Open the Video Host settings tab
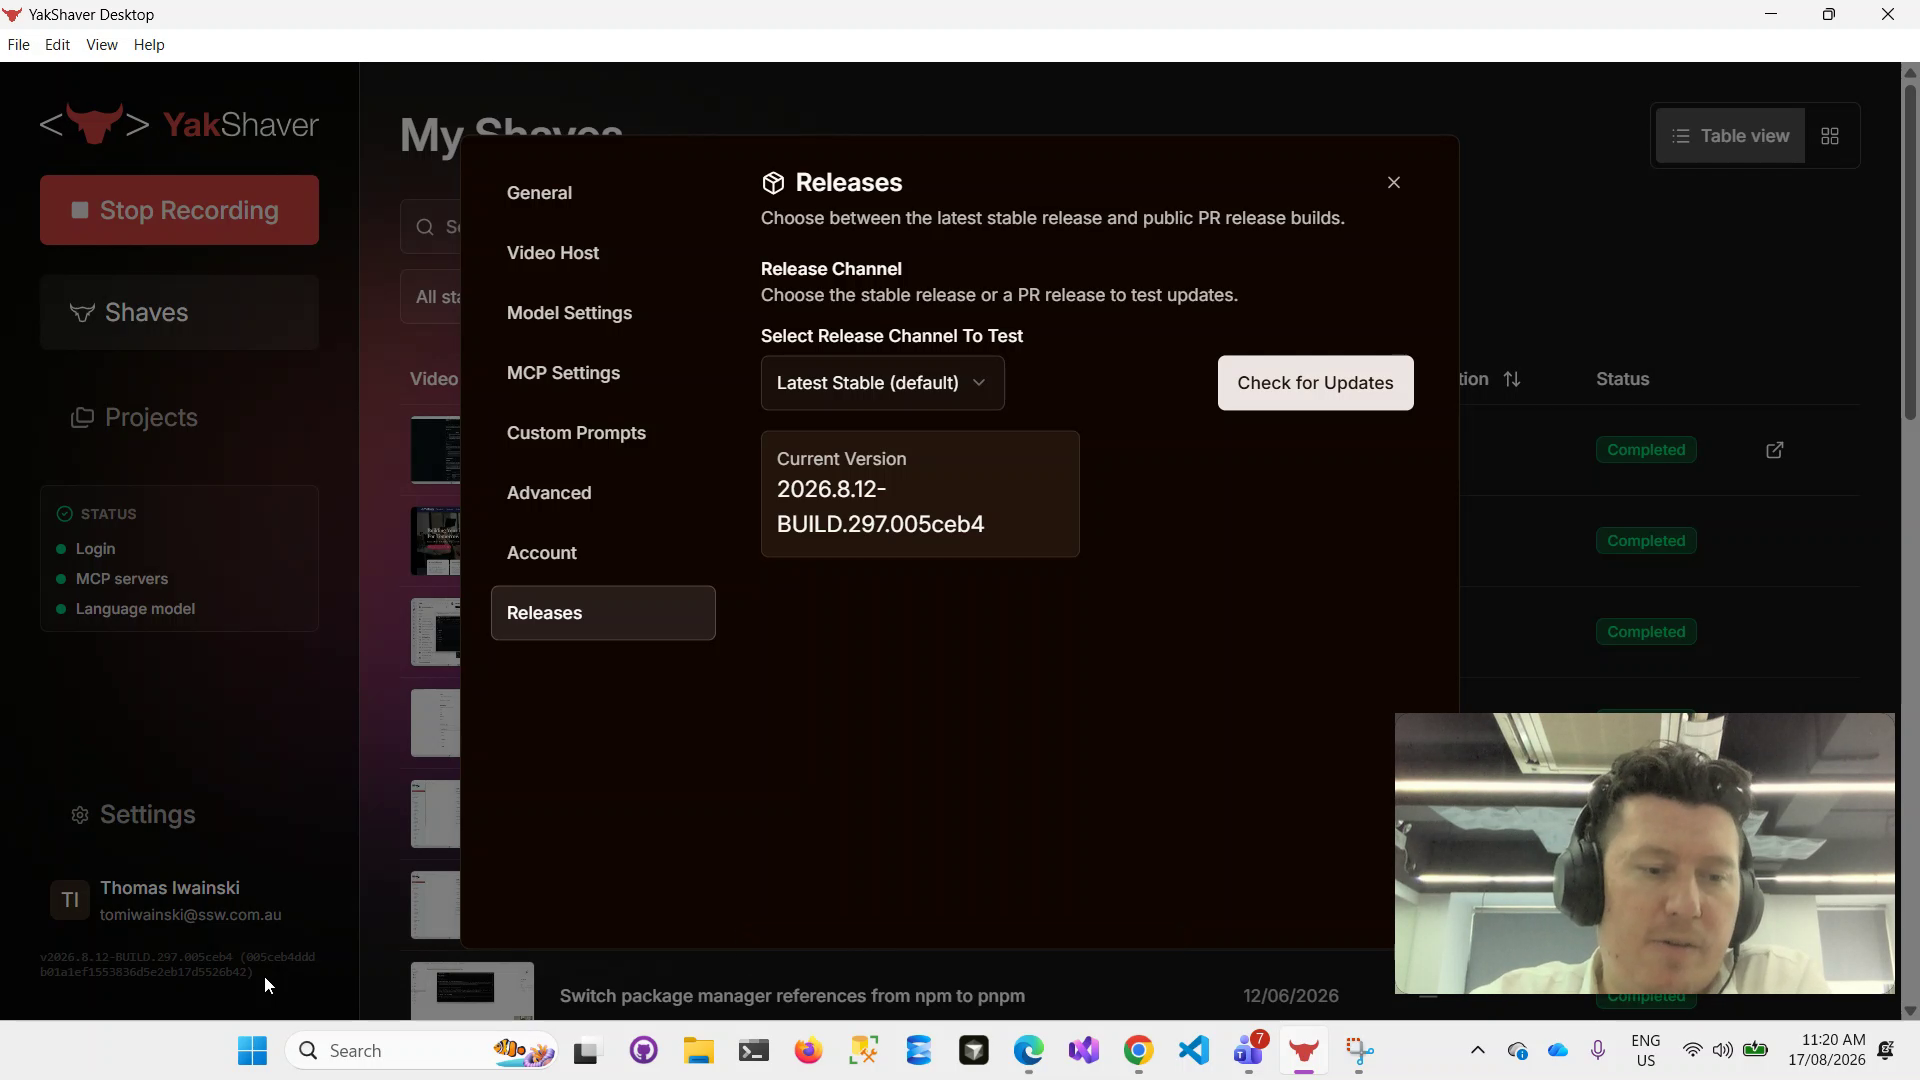This screenshot has width=1920, height=1080. [603, 253]
